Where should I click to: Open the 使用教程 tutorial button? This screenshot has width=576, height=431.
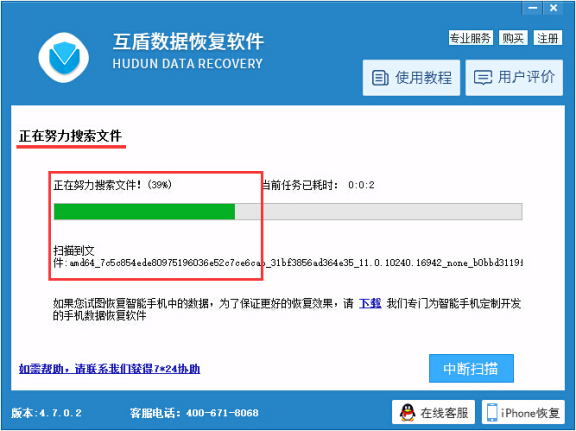(x=411, y=78)
